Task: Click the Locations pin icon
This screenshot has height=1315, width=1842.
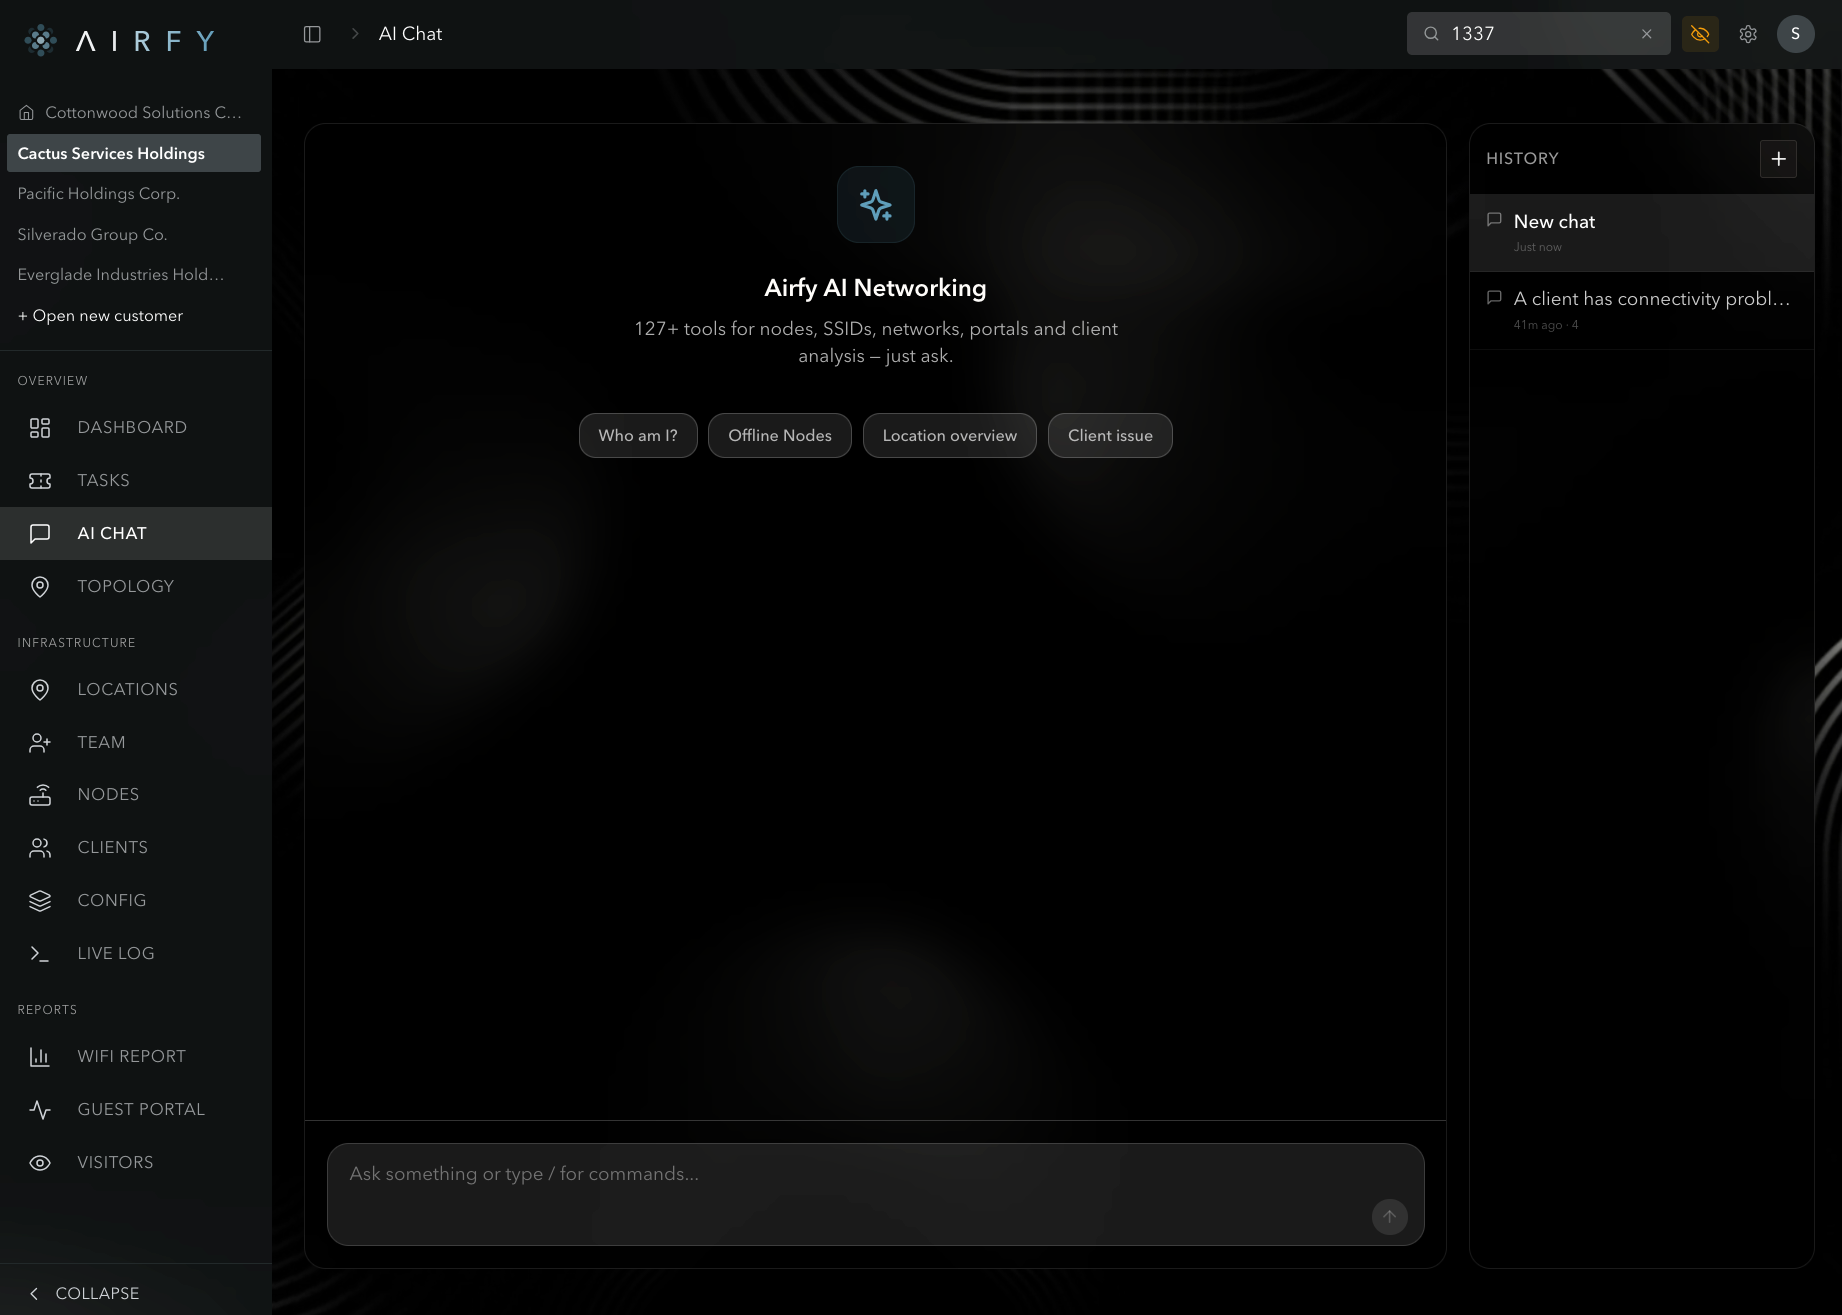Action: [40, 690]
